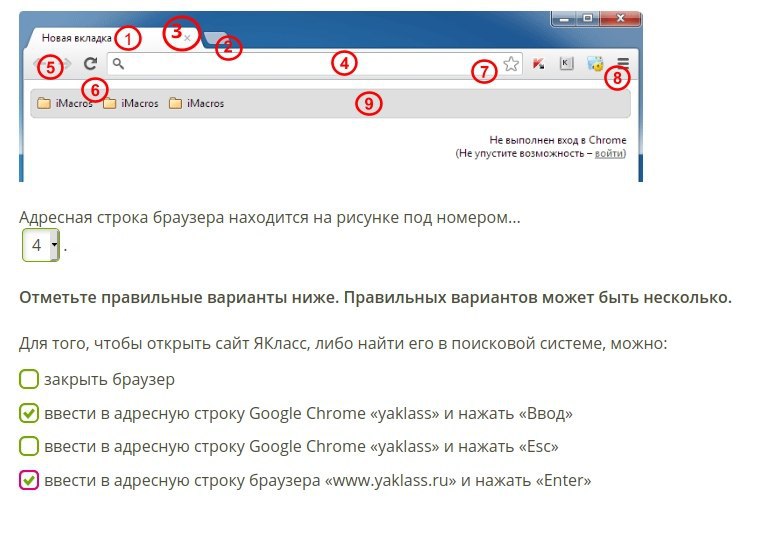This screenshot has height=534, width=775.
Task: Click the forward navigation arrow
Action: 67,64
